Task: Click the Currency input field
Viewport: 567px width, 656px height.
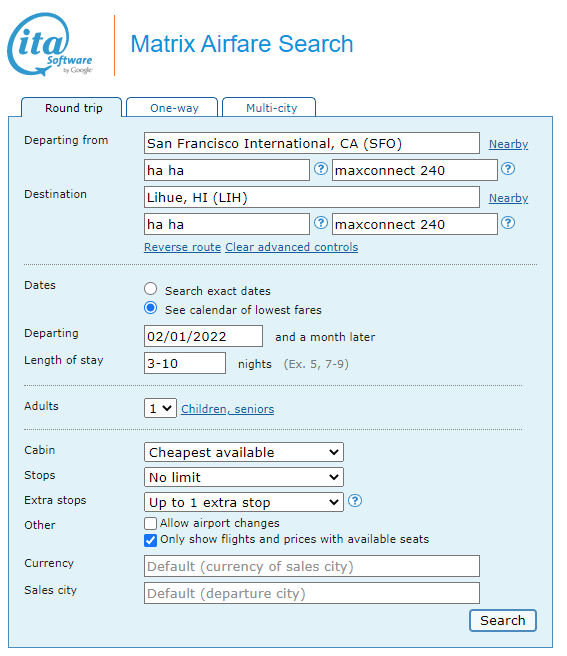Action: pos(312,566)
